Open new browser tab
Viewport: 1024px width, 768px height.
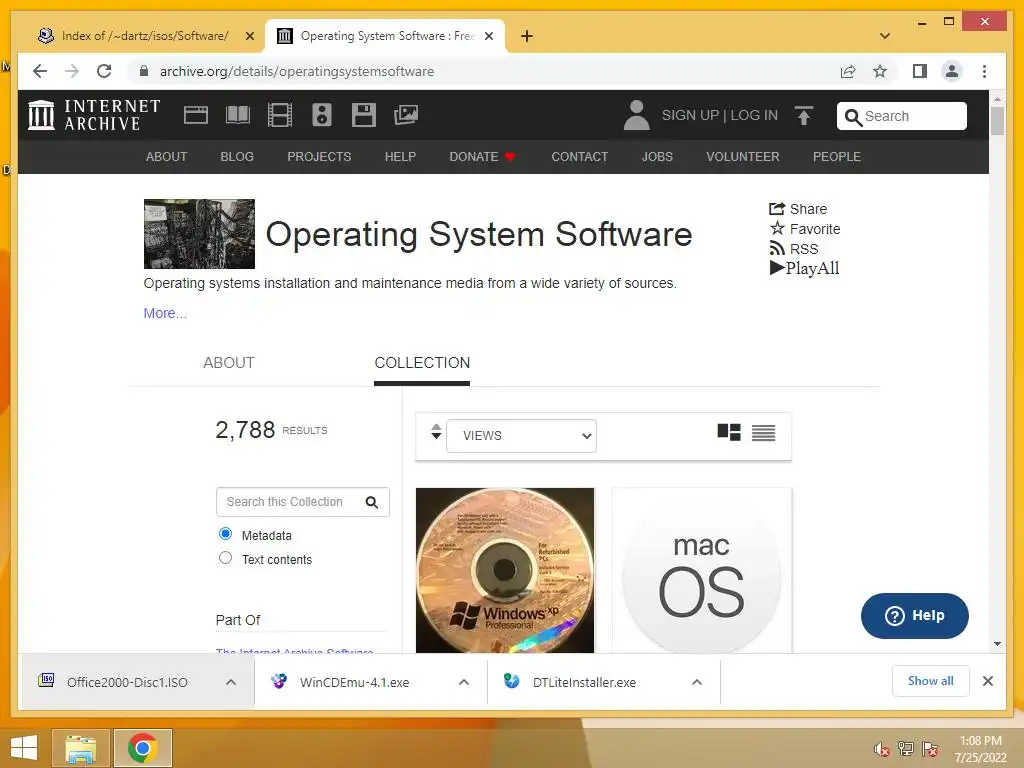pos(527,36)
